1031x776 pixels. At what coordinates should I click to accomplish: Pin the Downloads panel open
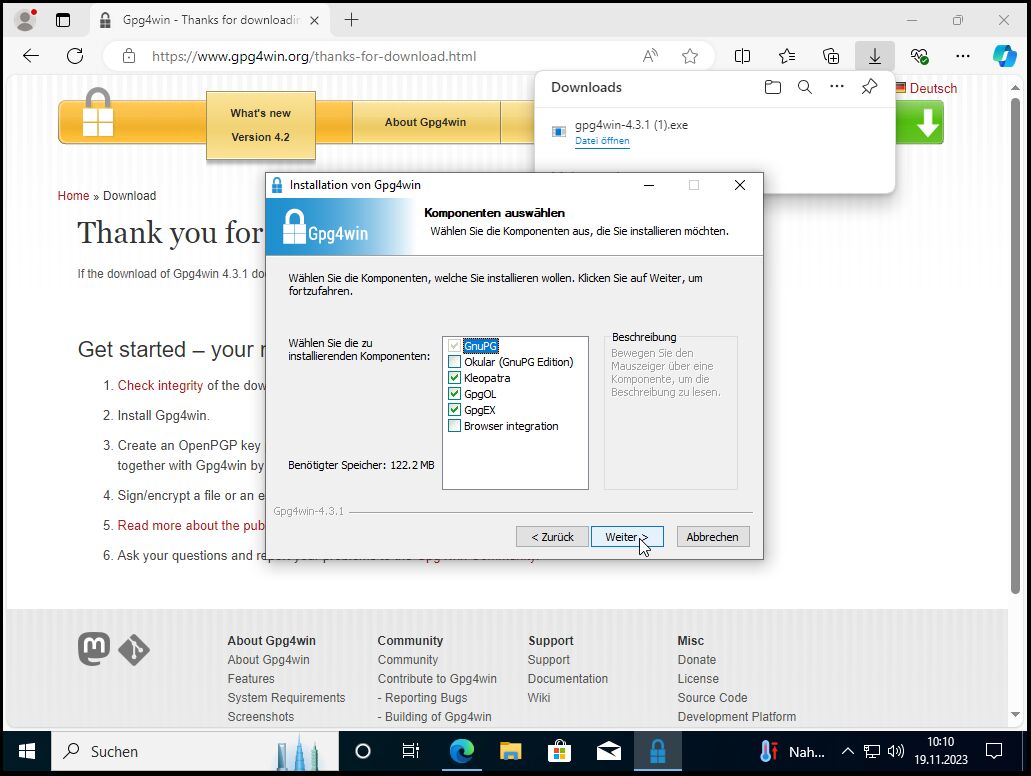coord(869,87)
